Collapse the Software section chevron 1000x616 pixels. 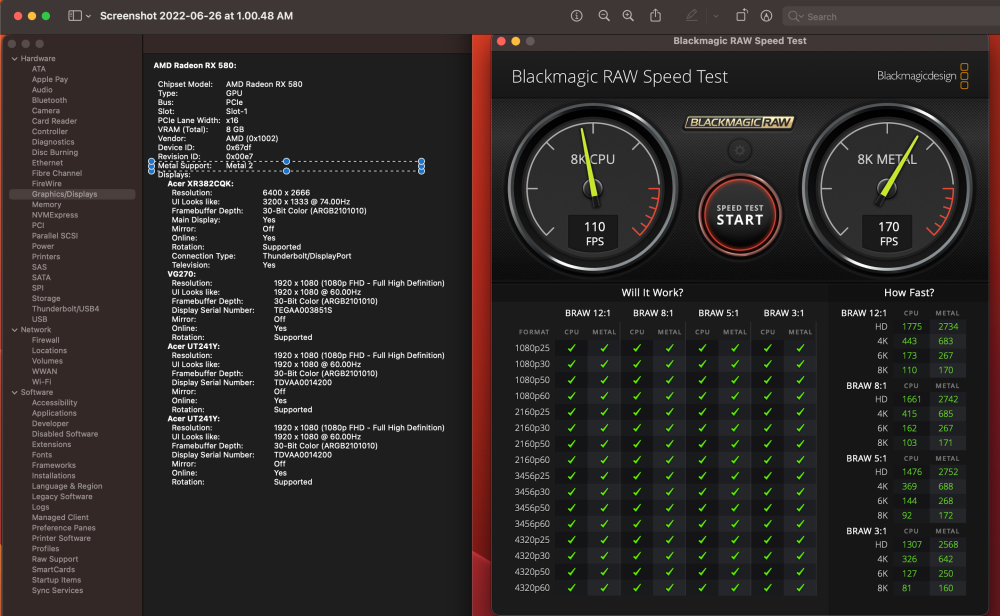coord(15,392)
